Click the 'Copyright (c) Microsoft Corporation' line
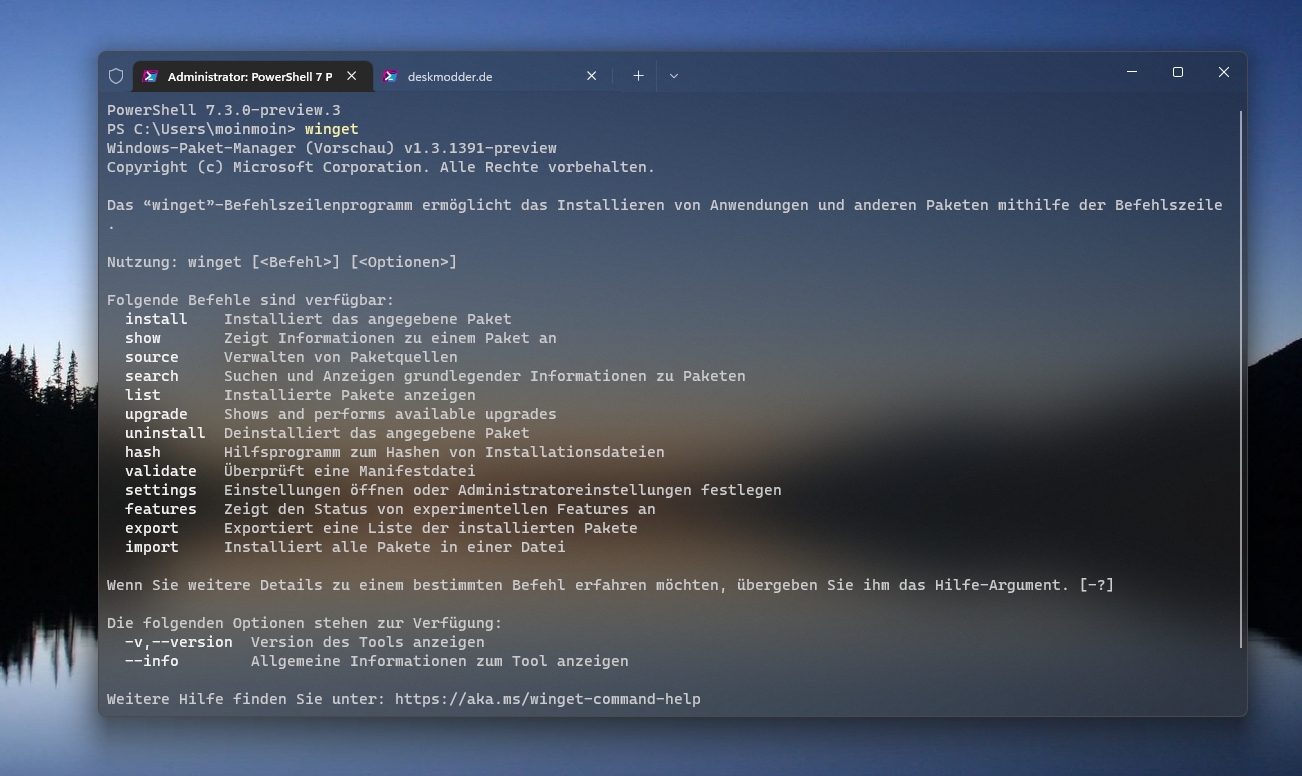The image size is (1302, 776). 381,167
